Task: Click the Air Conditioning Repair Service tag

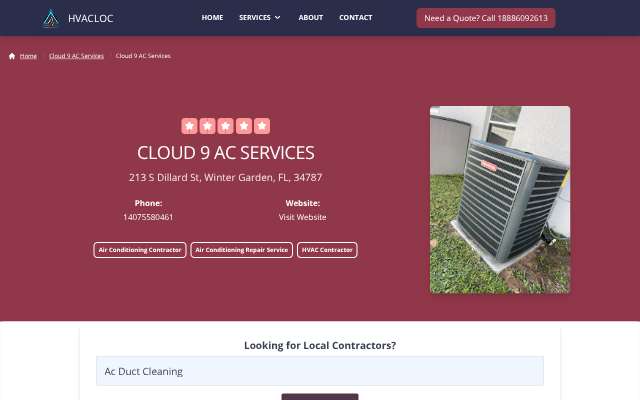Action: (x=242, y=250)
